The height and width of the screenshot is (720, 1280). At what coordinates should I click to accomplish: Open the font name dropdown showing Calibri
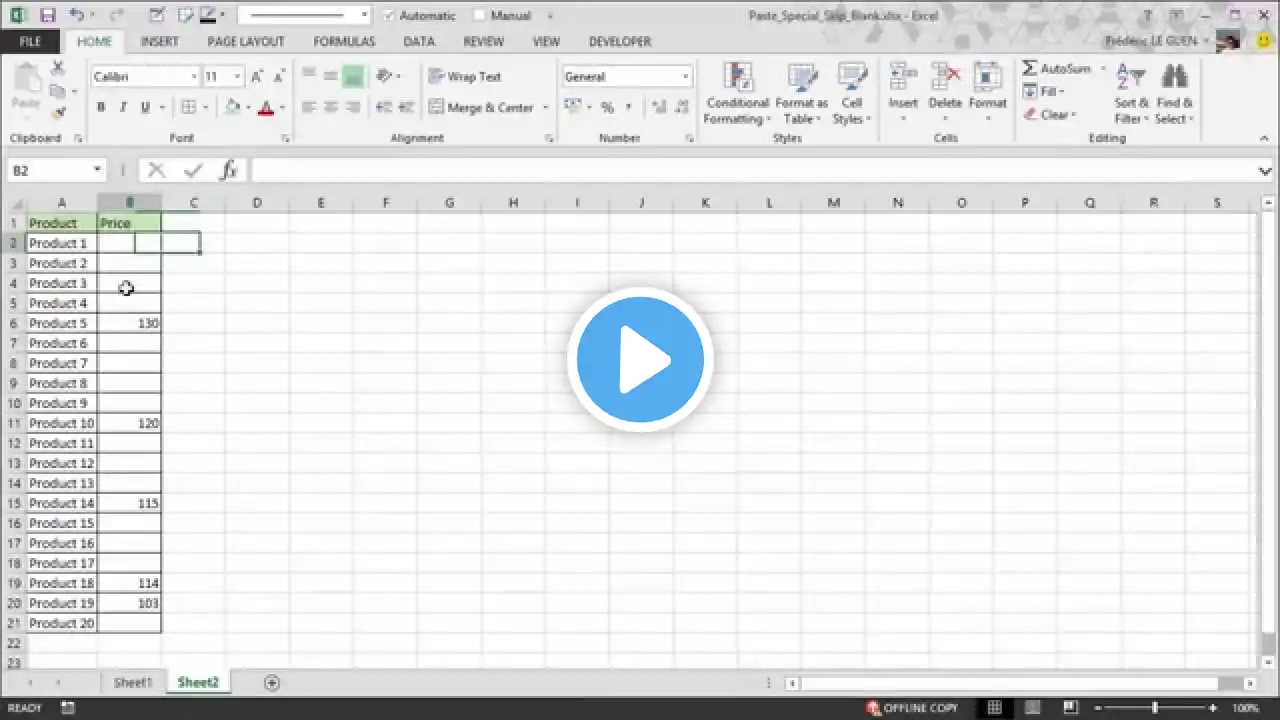[x=194, y=77]
